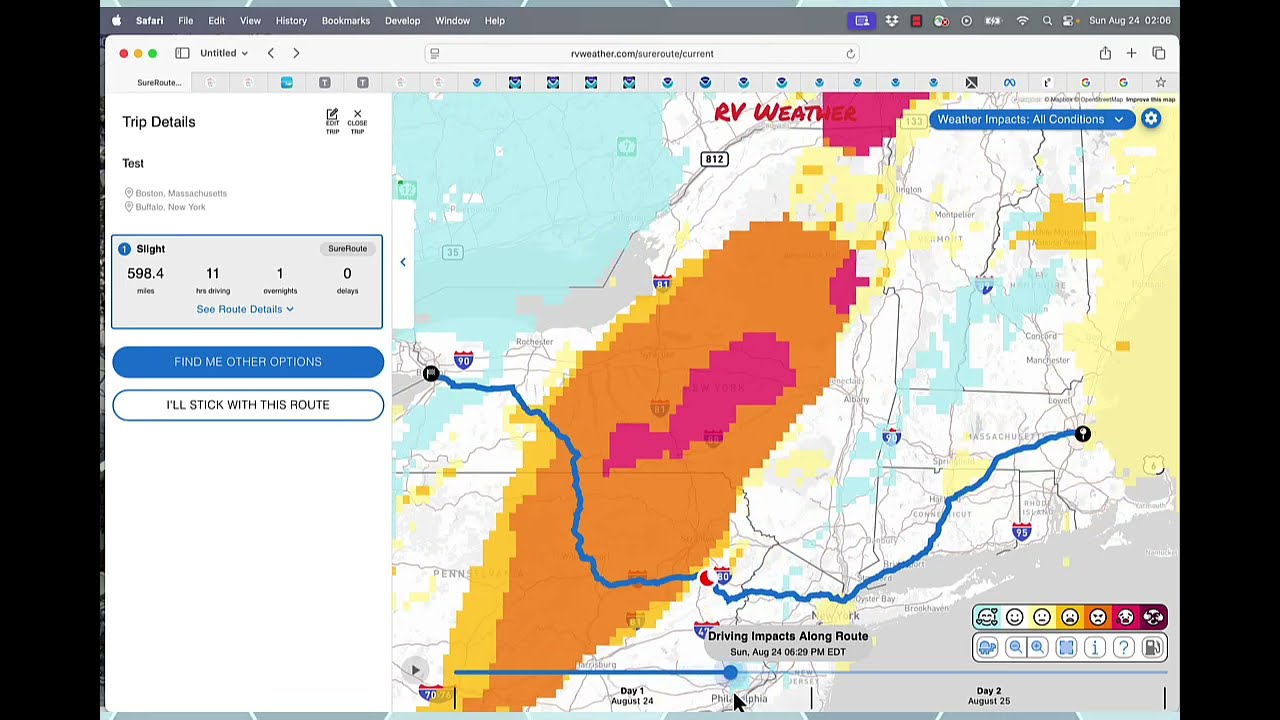This screenshot has height=720, width=1280.
Task: Open the Bookmarks menu
Action: coord(346,20)
